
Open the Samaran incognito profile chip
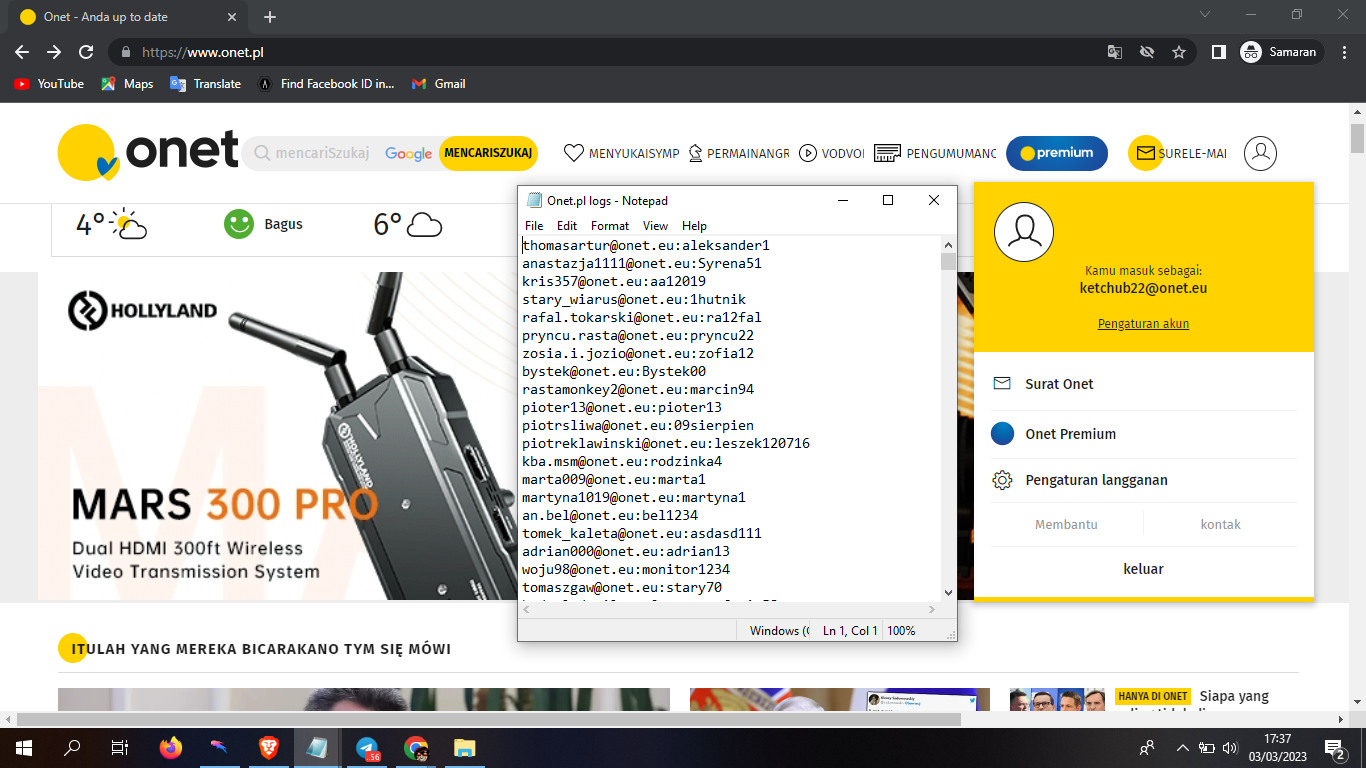point(1281,52)
